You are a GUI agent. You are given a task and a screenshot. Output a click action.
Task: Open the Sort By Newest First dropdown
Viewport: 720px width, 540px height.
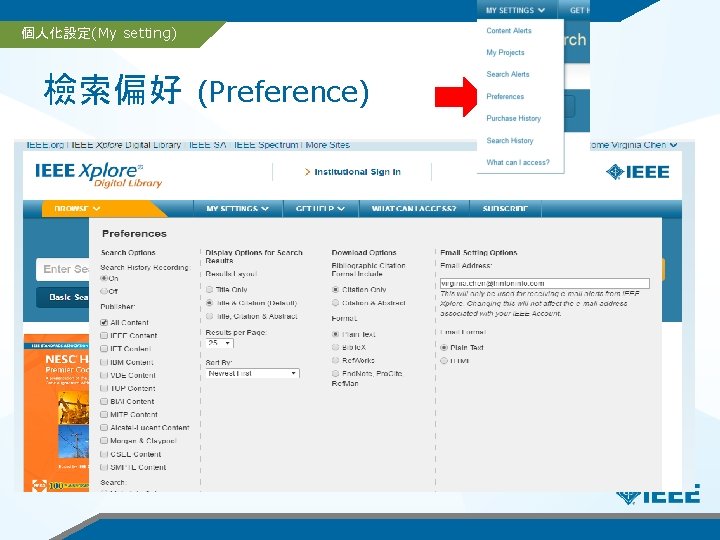[x=253, y=373]
